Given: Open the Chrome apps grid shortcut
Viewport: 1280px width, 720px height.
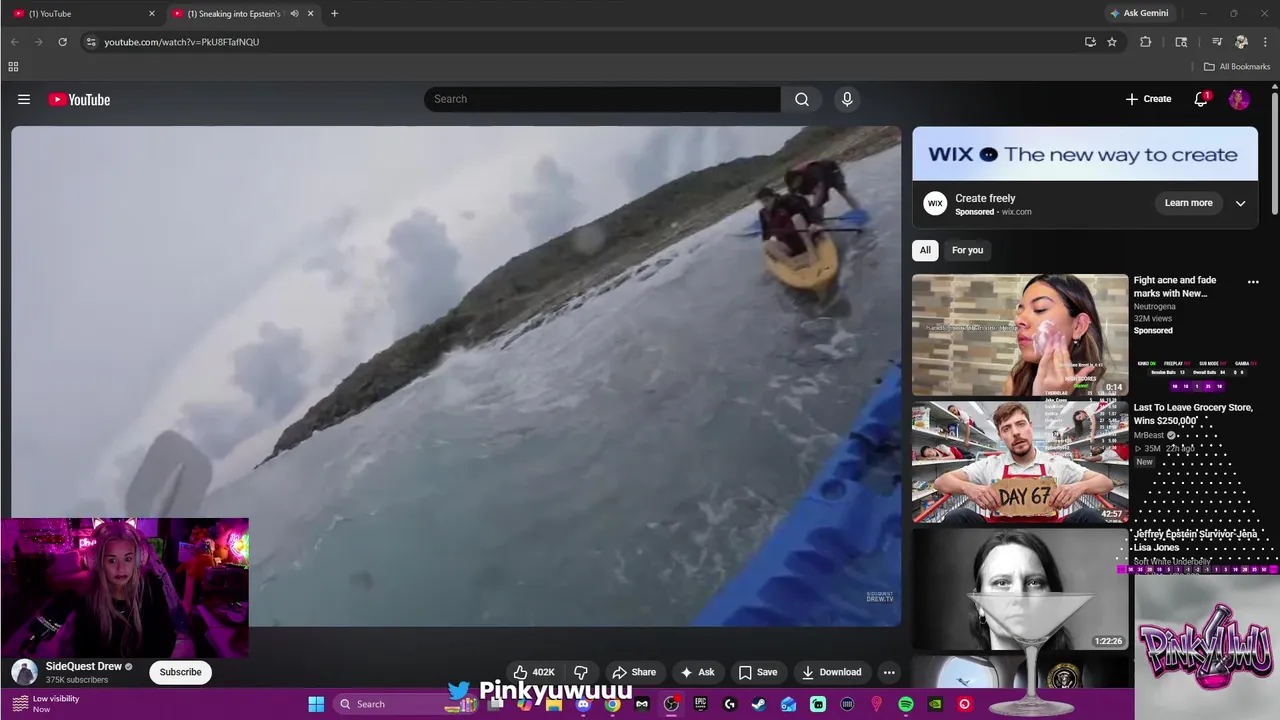Looking at the screenshot, I should 13,67.
